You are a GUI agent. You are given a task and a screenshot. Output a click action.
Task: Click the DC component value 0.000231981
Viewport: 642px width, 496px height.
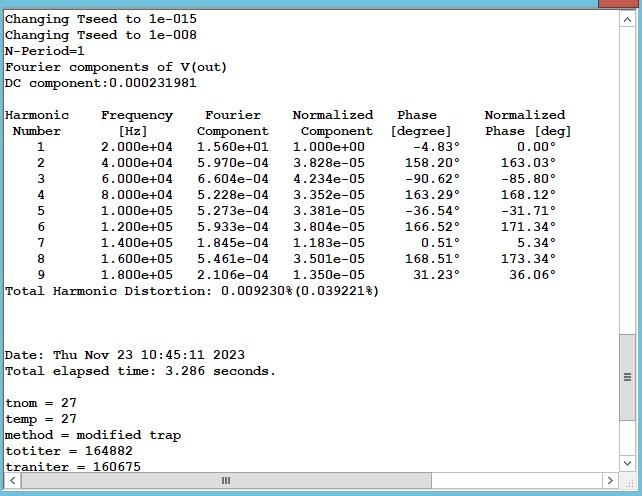(x=153, y=83)
